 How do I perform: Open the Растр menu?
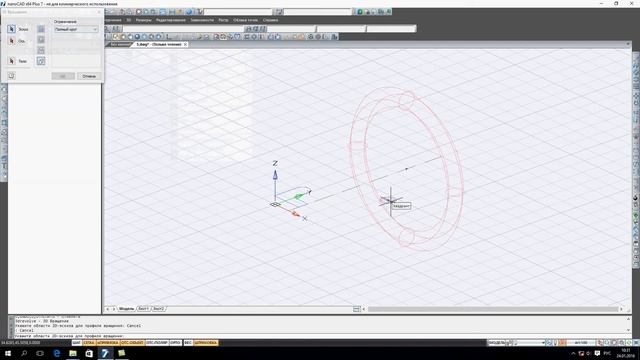pos(223,20)
